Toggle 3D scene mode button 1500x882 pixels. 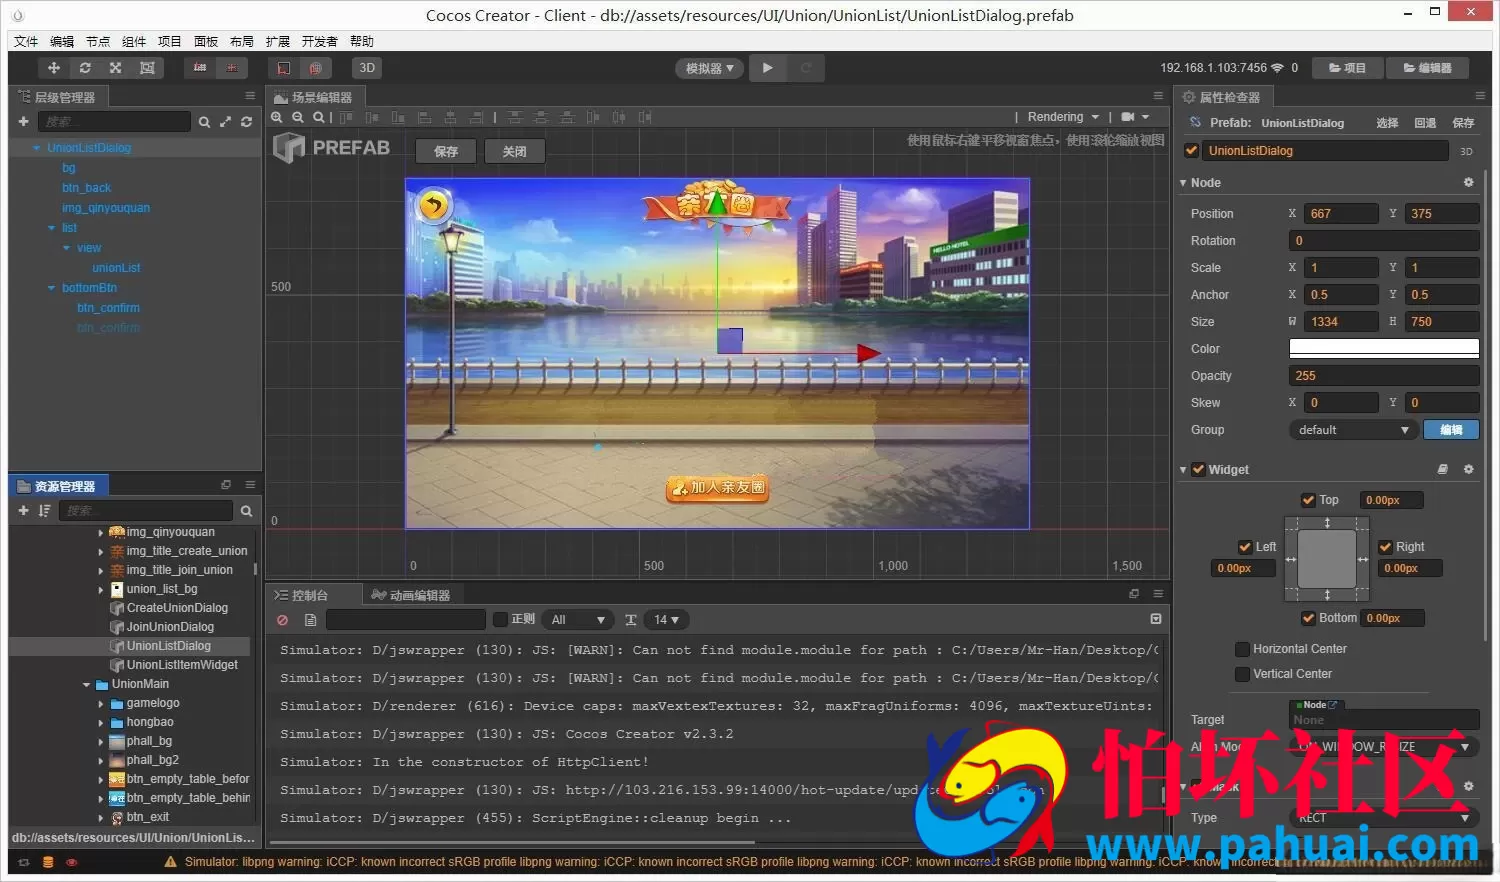coord(367,68)
